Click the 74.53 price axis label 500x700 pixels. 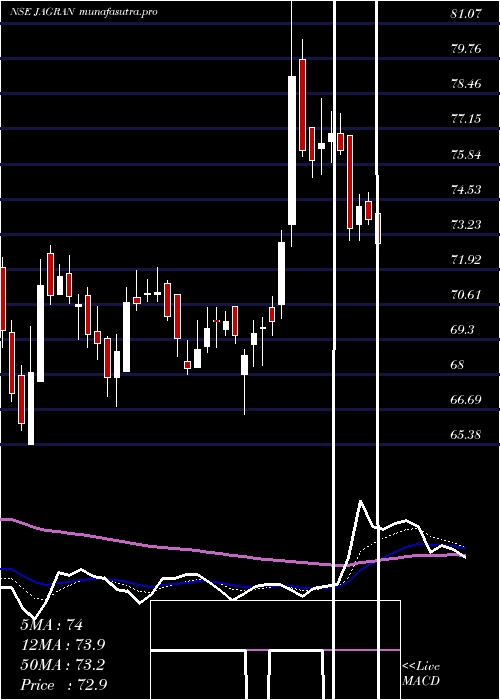pos(466,189)
